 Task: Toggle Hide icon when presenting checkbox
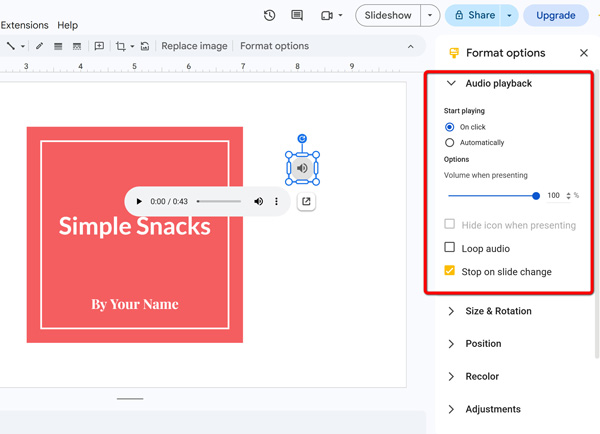pos(450,224)
